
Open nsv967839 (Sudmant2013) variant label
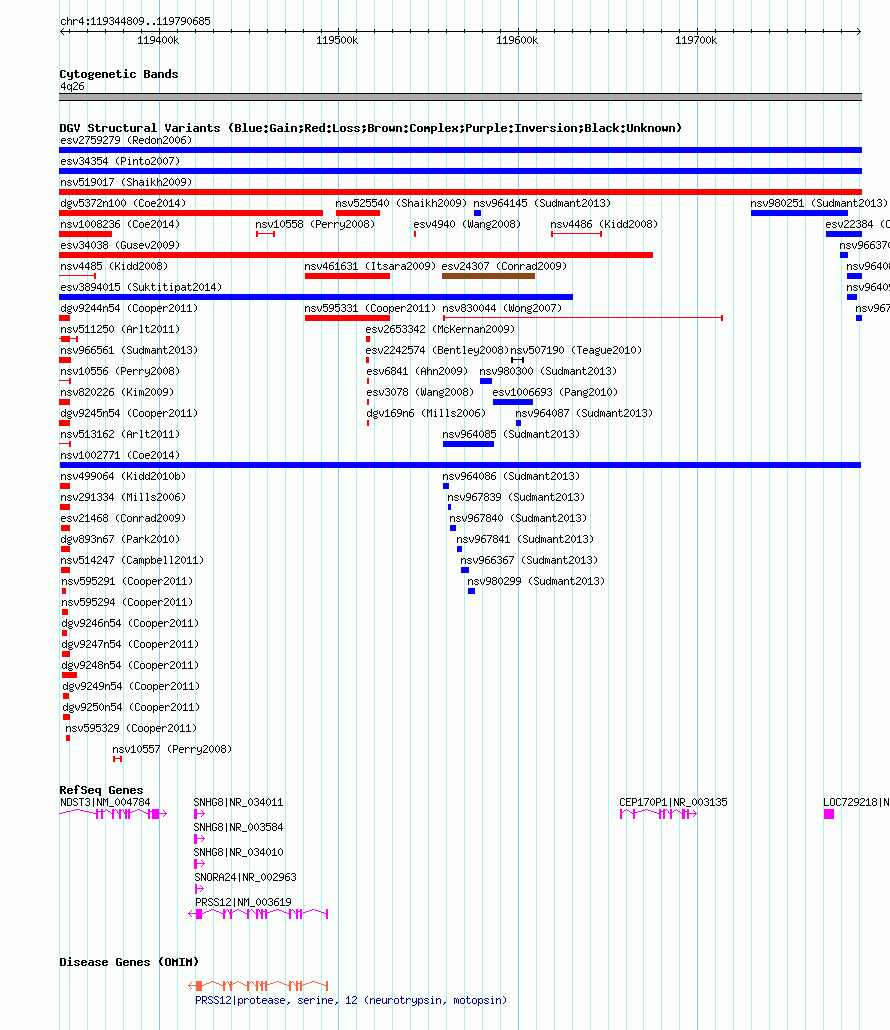click(516, 497)
